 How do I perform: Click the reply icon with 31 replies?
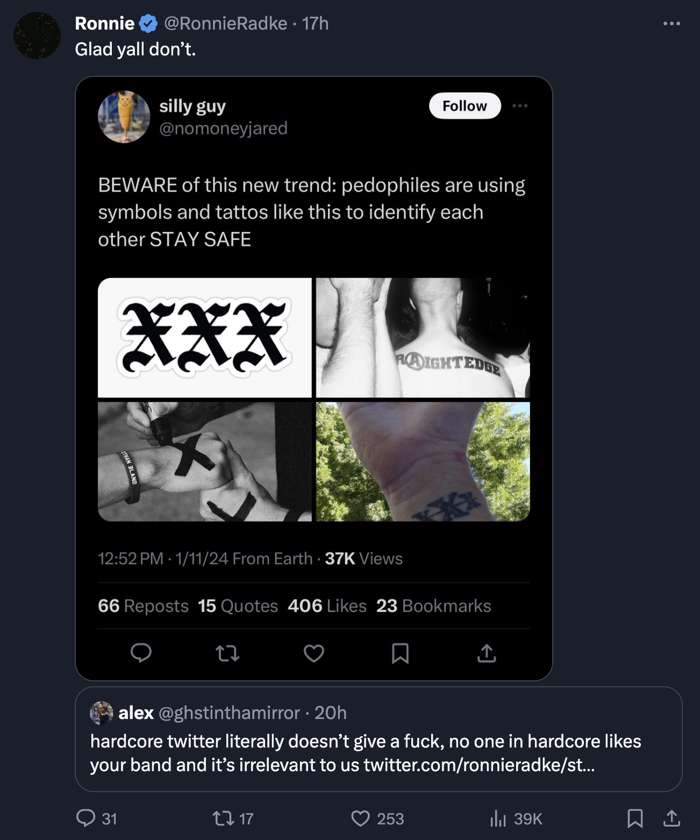coord(87,818)
